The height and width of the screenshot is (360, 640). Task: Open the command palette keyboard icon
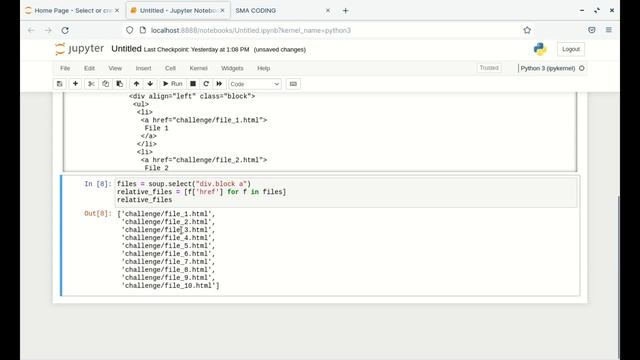293,84
